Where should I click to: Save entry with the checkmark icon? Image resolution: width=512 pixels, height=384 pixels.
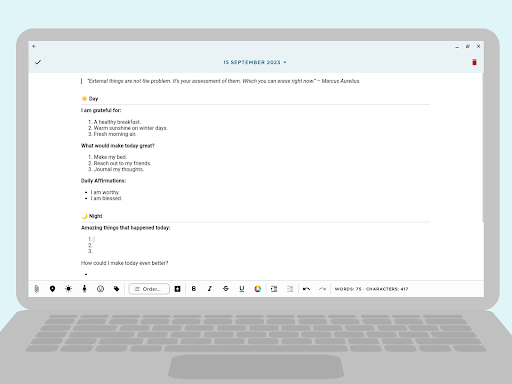[38, 62]
